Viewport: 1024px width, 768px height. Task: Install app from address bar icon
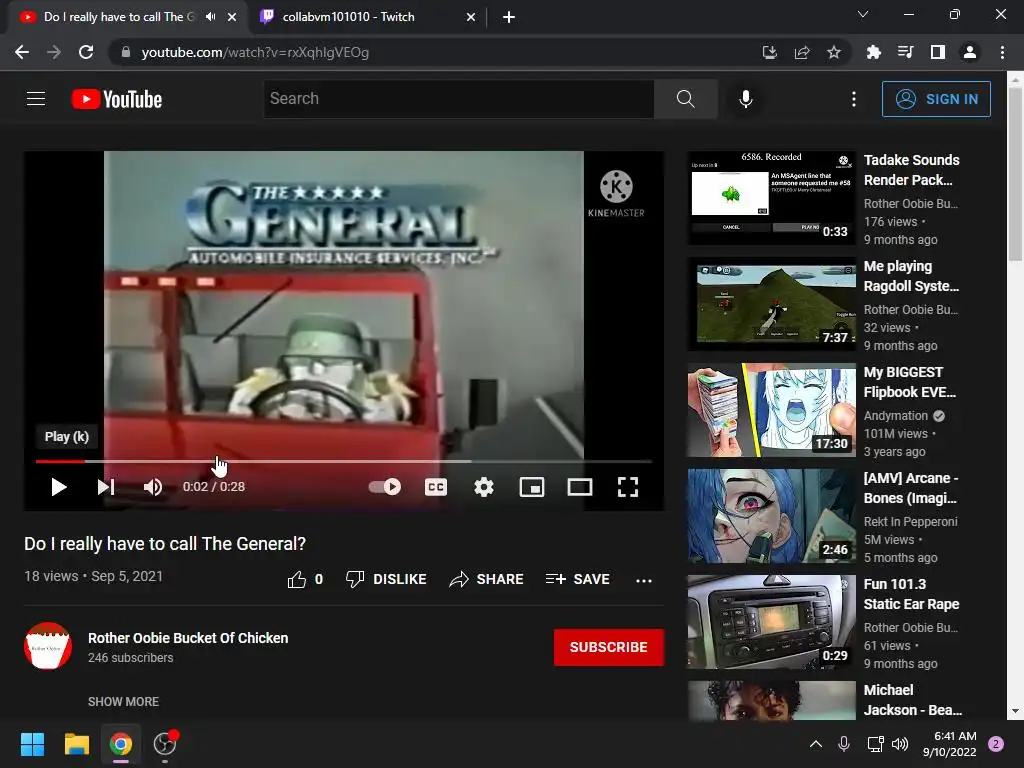pyautogui.click(x=770, y=52)
